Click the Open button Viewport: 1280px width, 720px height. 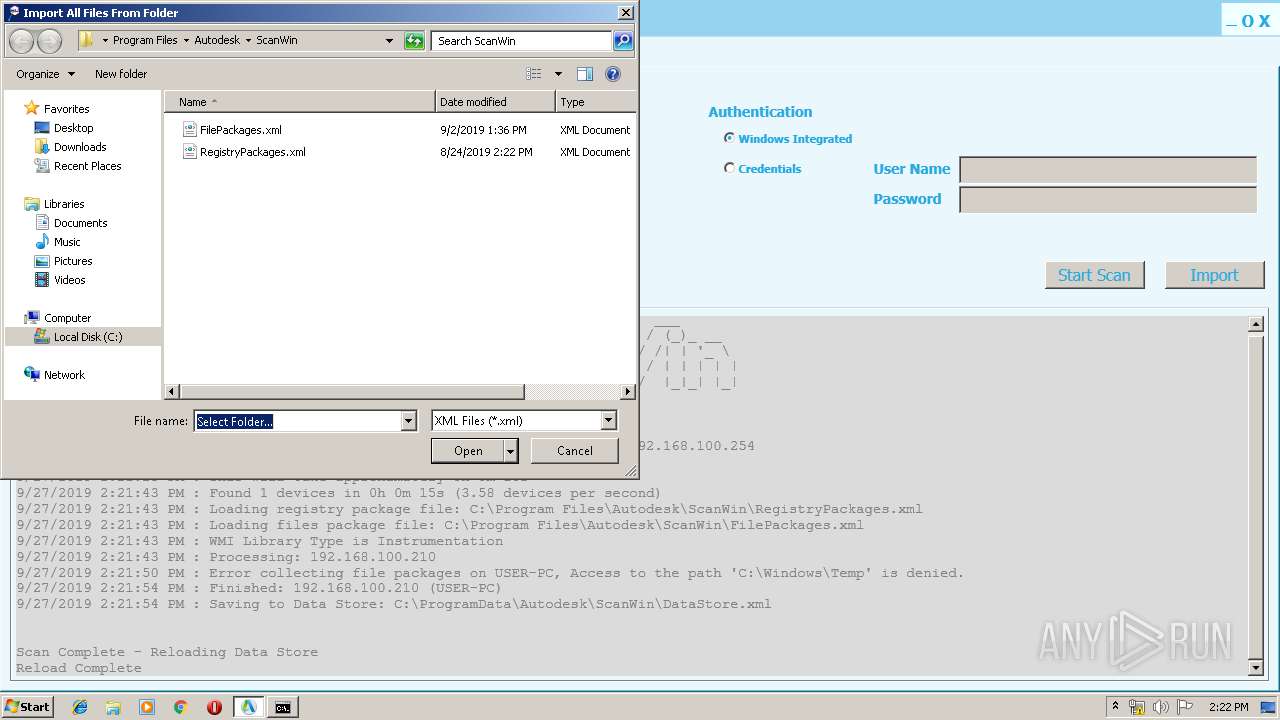click(468, 452)
